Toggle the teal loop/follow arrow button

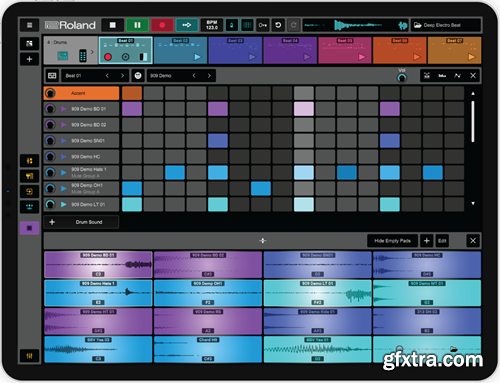pos(187,25)
